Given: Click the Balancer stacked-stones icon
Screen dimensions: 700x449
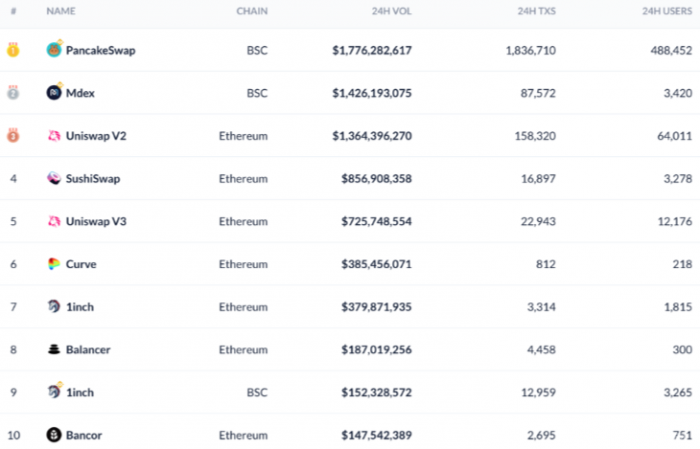Looking at the screenshot, I should [x=53, y=350].
